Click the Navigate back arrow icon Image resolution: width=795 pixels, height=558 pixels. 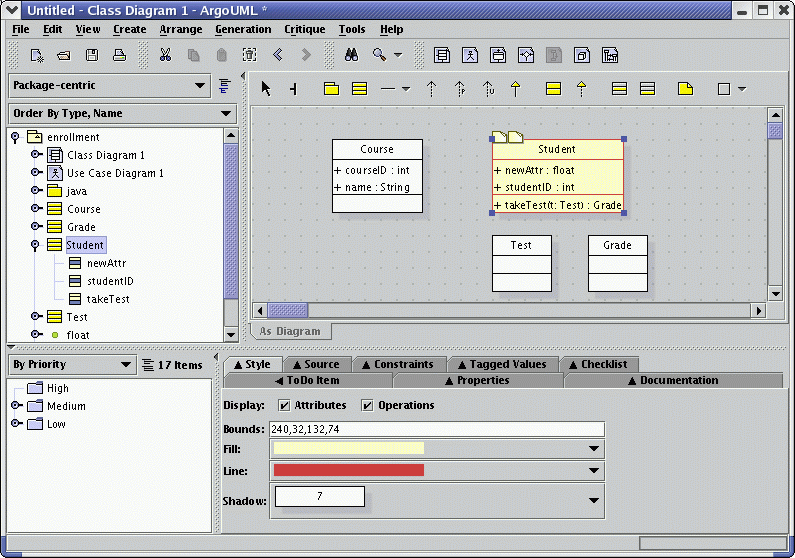click(x=277, y=55)
